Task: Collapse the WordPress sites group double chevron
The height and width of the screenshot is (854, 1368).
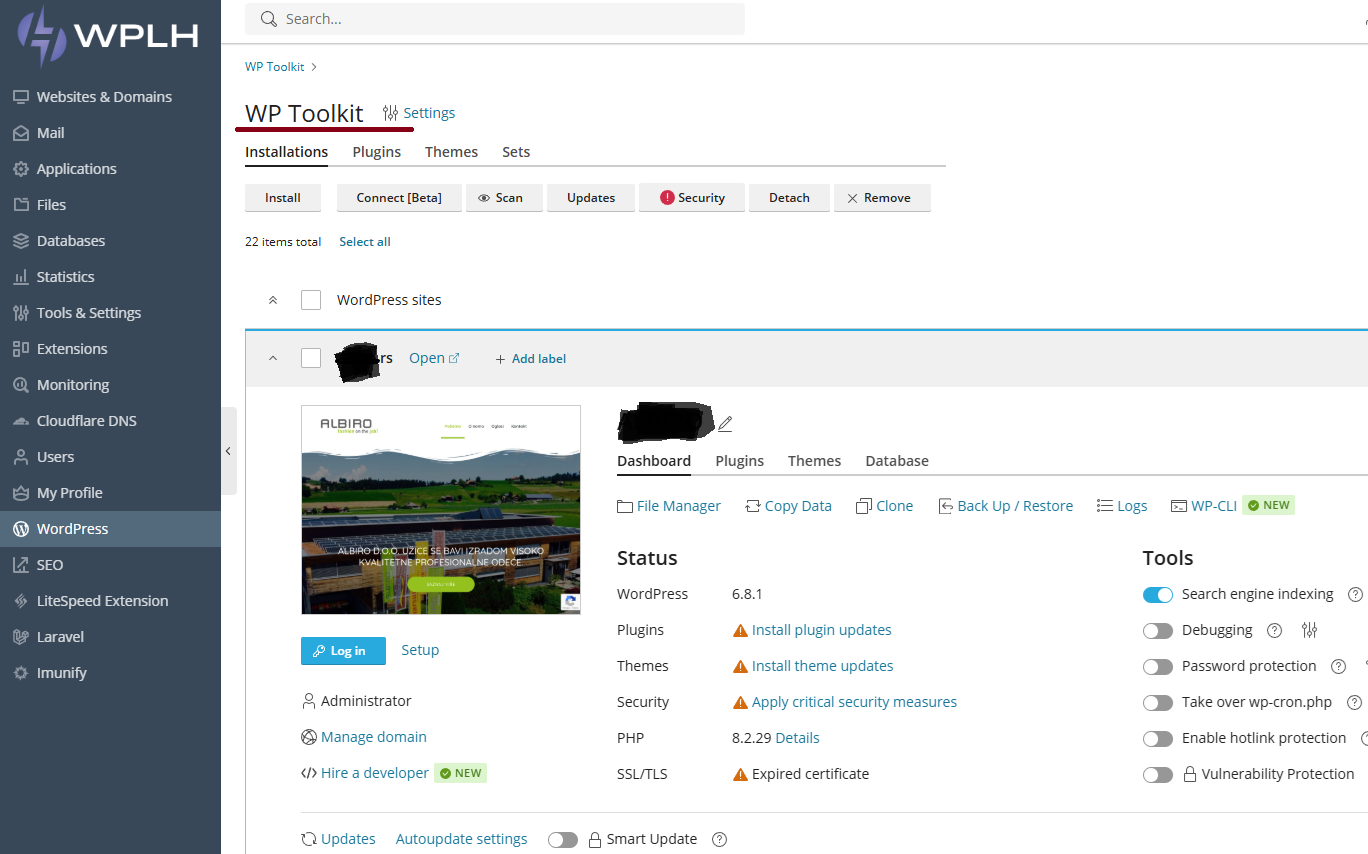Action: [272, 300]
